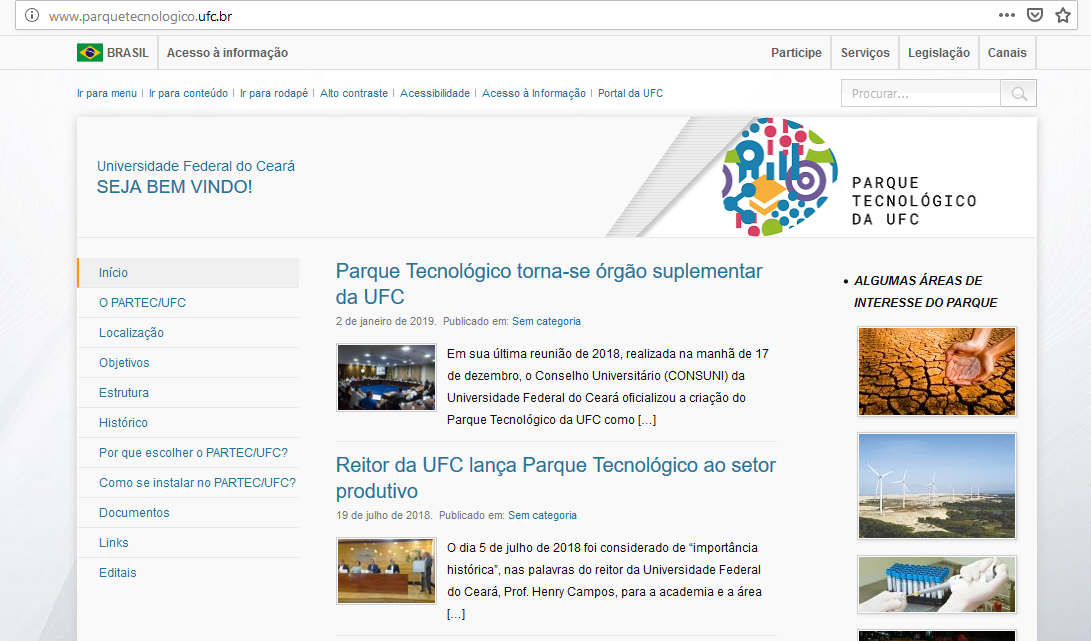Click the Acesso à informação header link
Screen dimensions: 1091x641
(227, 53)
